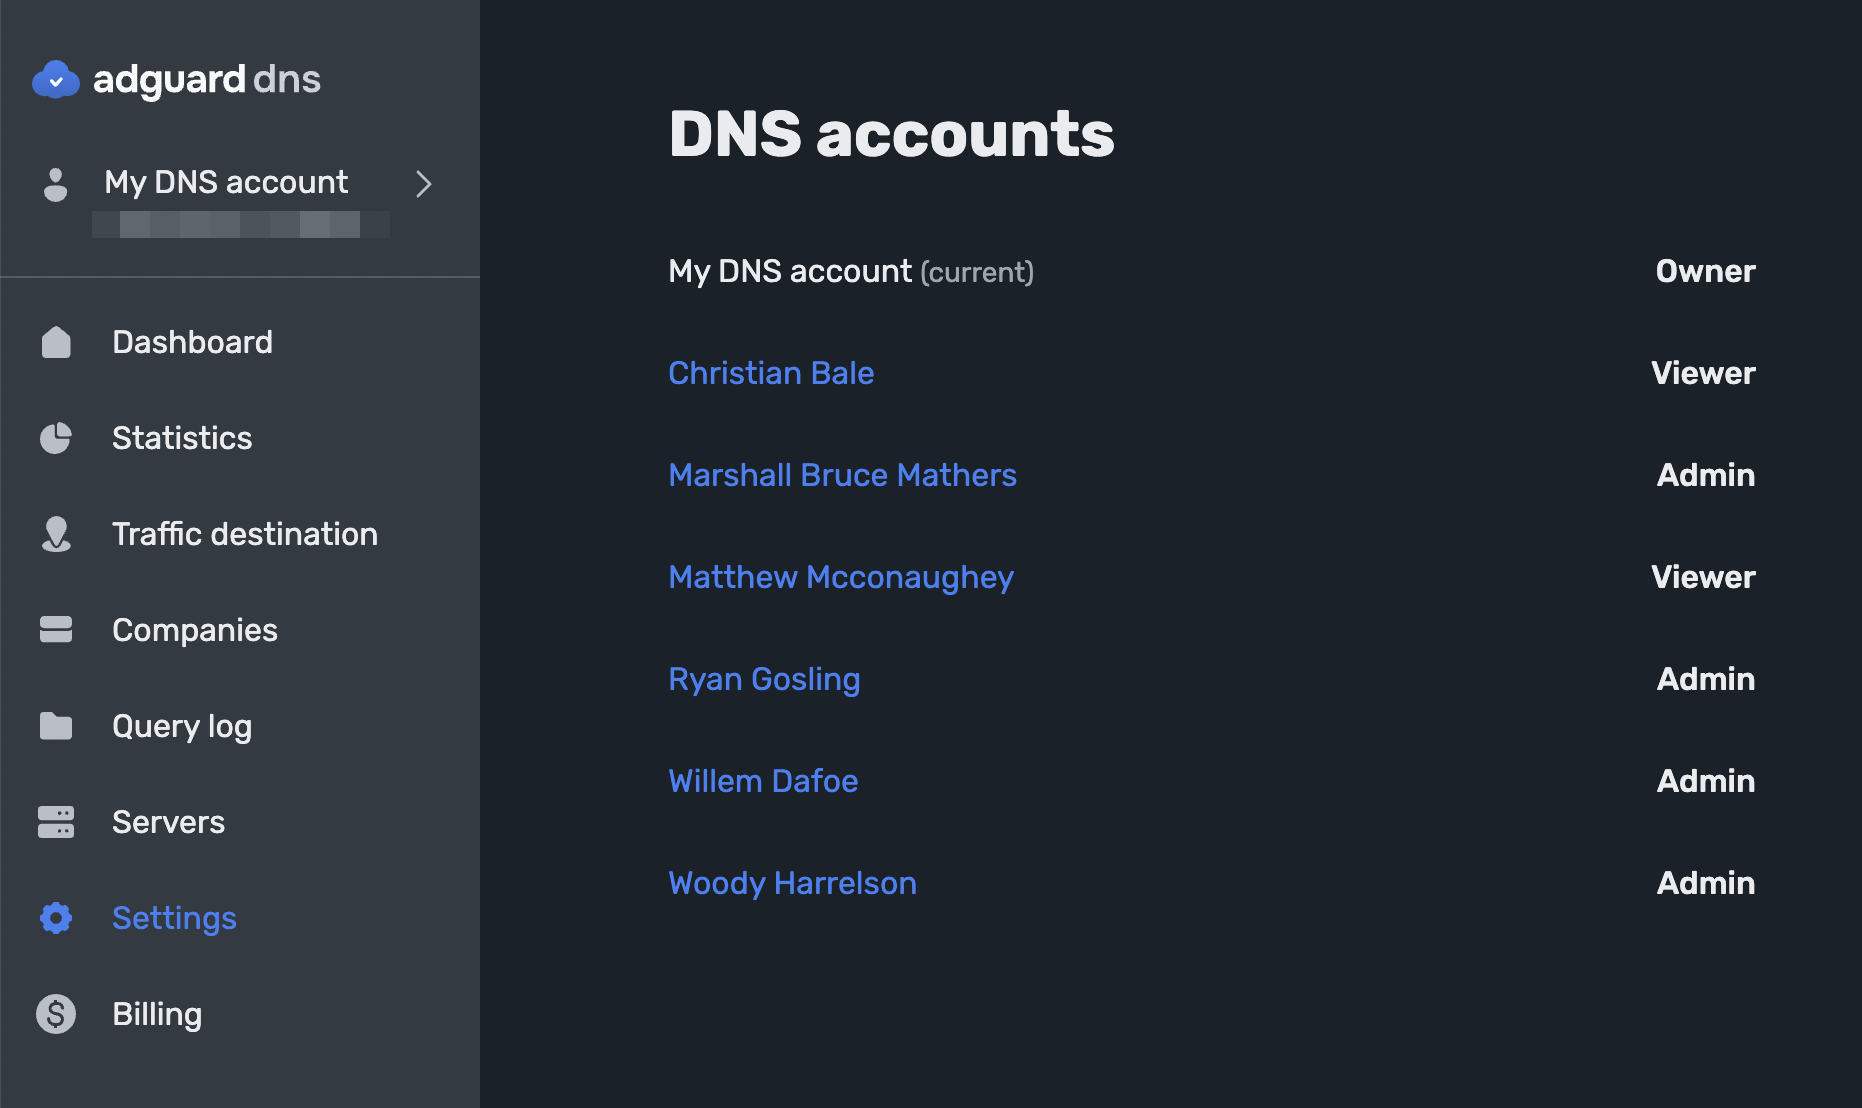Open Ryan Gosling's DNS account
The image size is (1862, 1108).
point(764,679)
